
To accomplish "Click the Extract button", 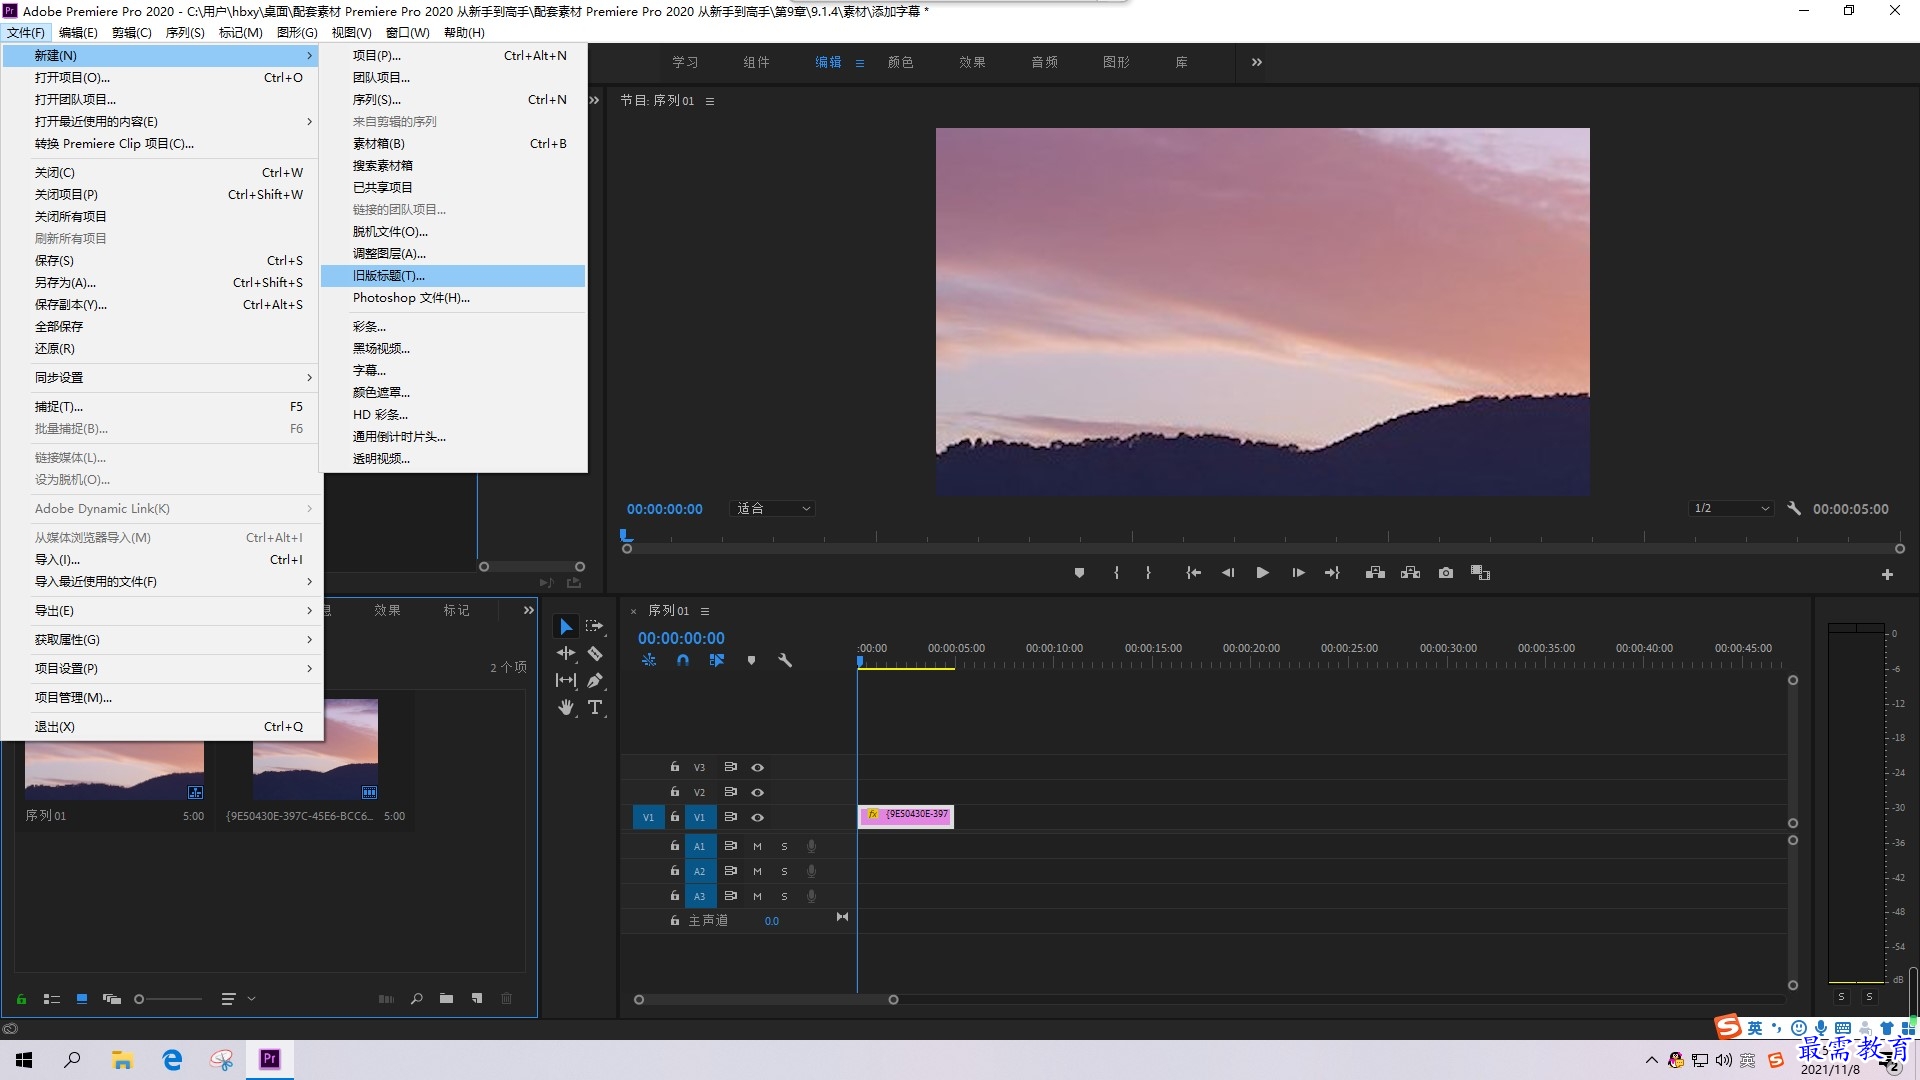I will pos(1410,573).
